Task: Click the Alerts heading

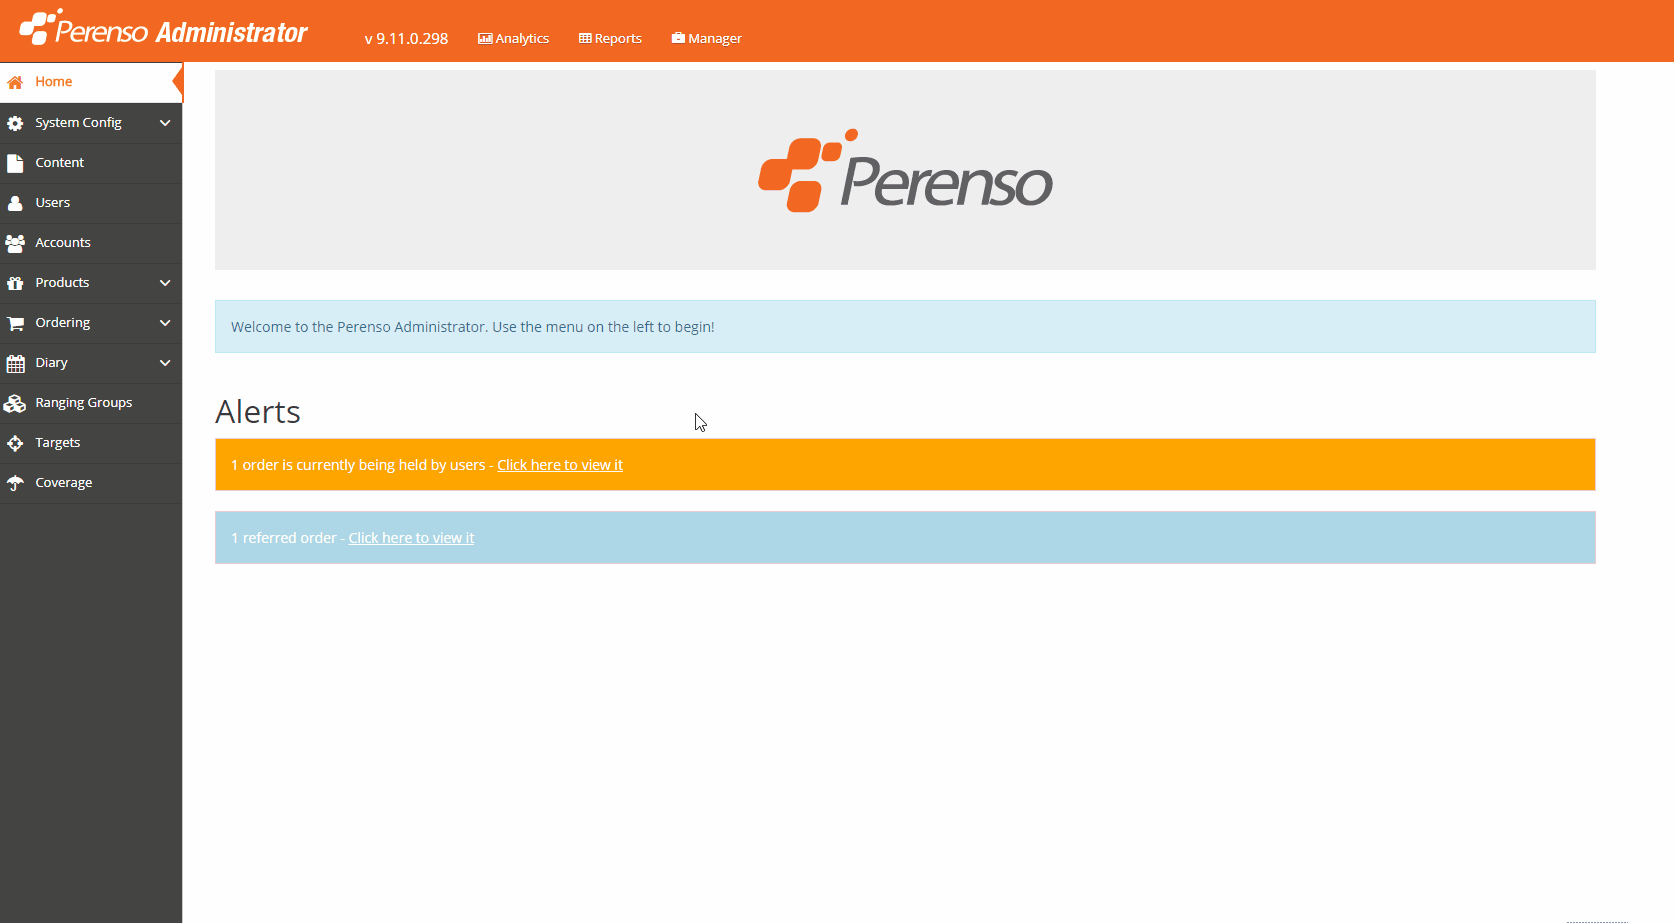Action: pos(258,412)
